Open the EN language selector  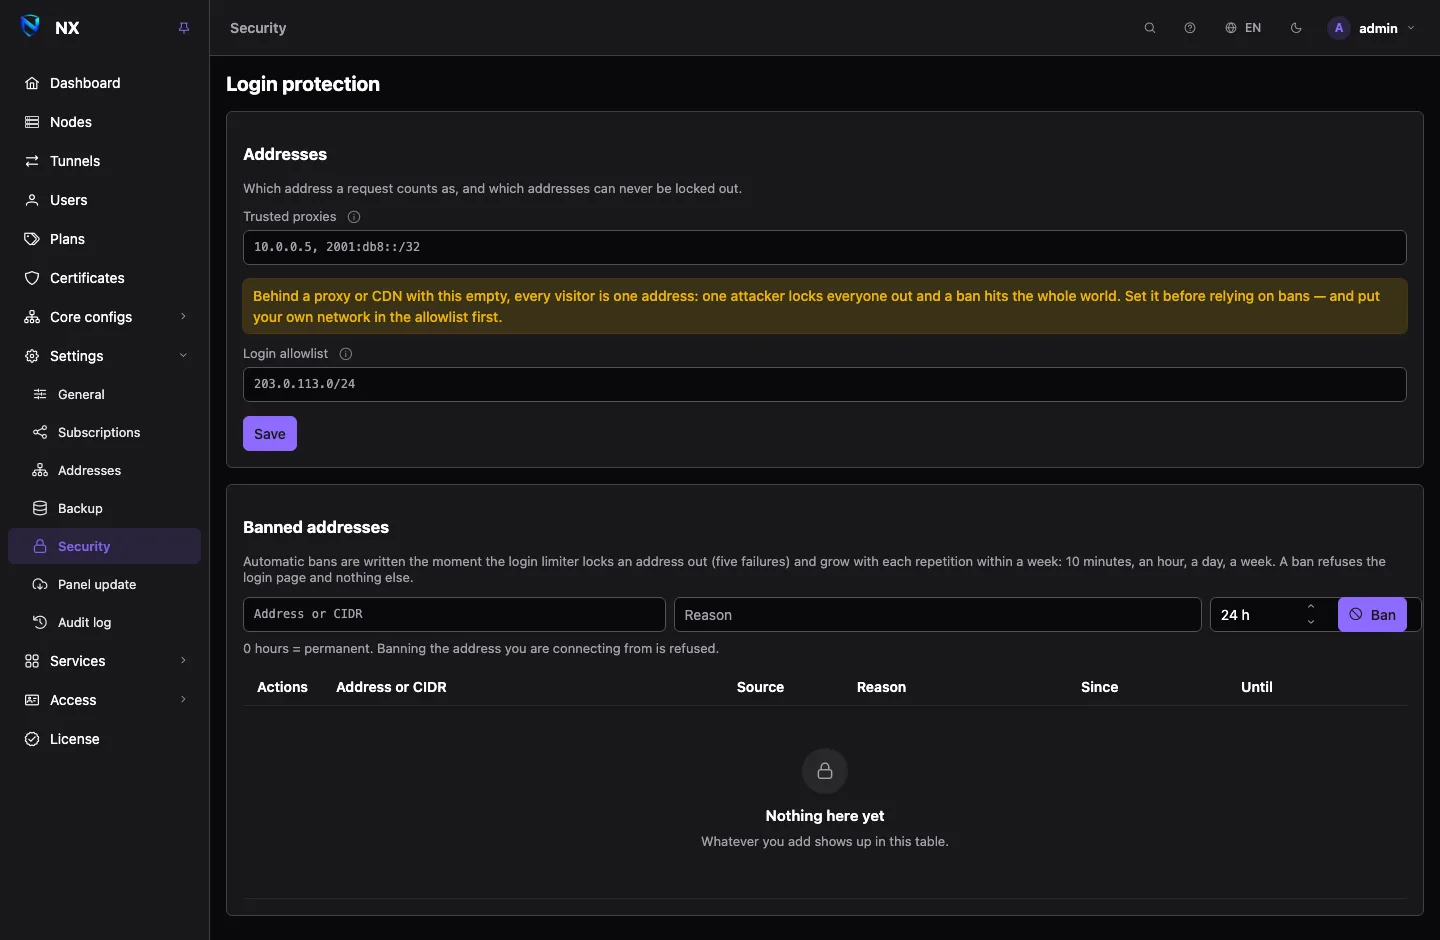pyautogui.click(x=1243, y=28)
